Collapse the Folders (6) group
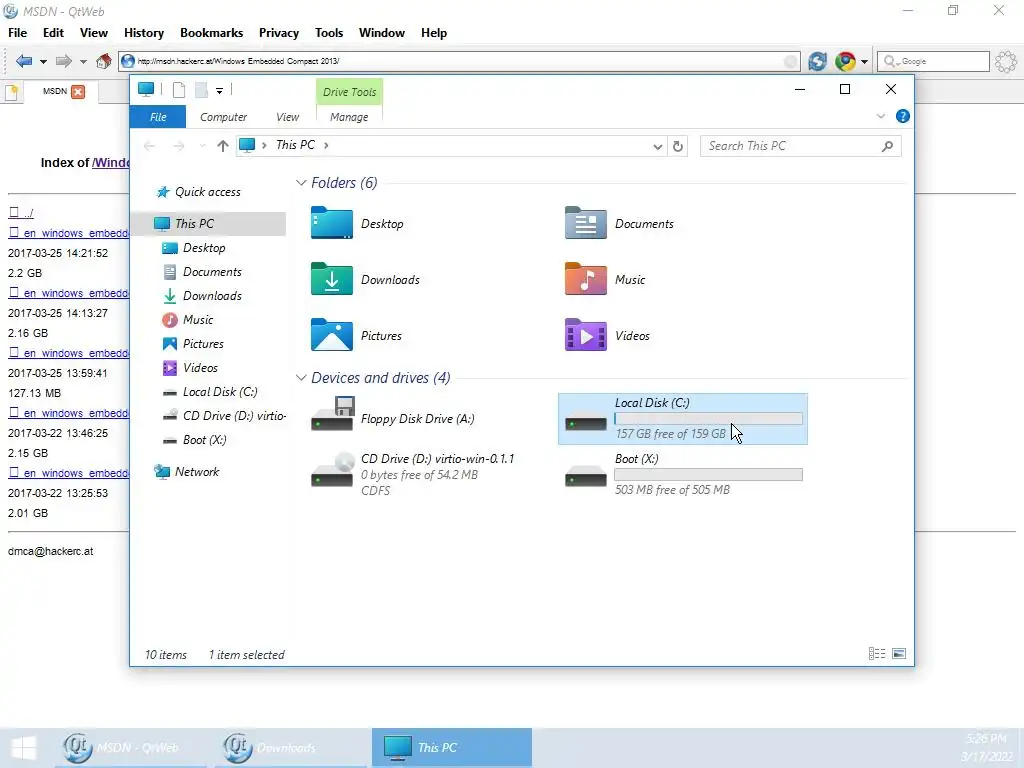Screen dimensions: 1024x768 tap(301, 183)
